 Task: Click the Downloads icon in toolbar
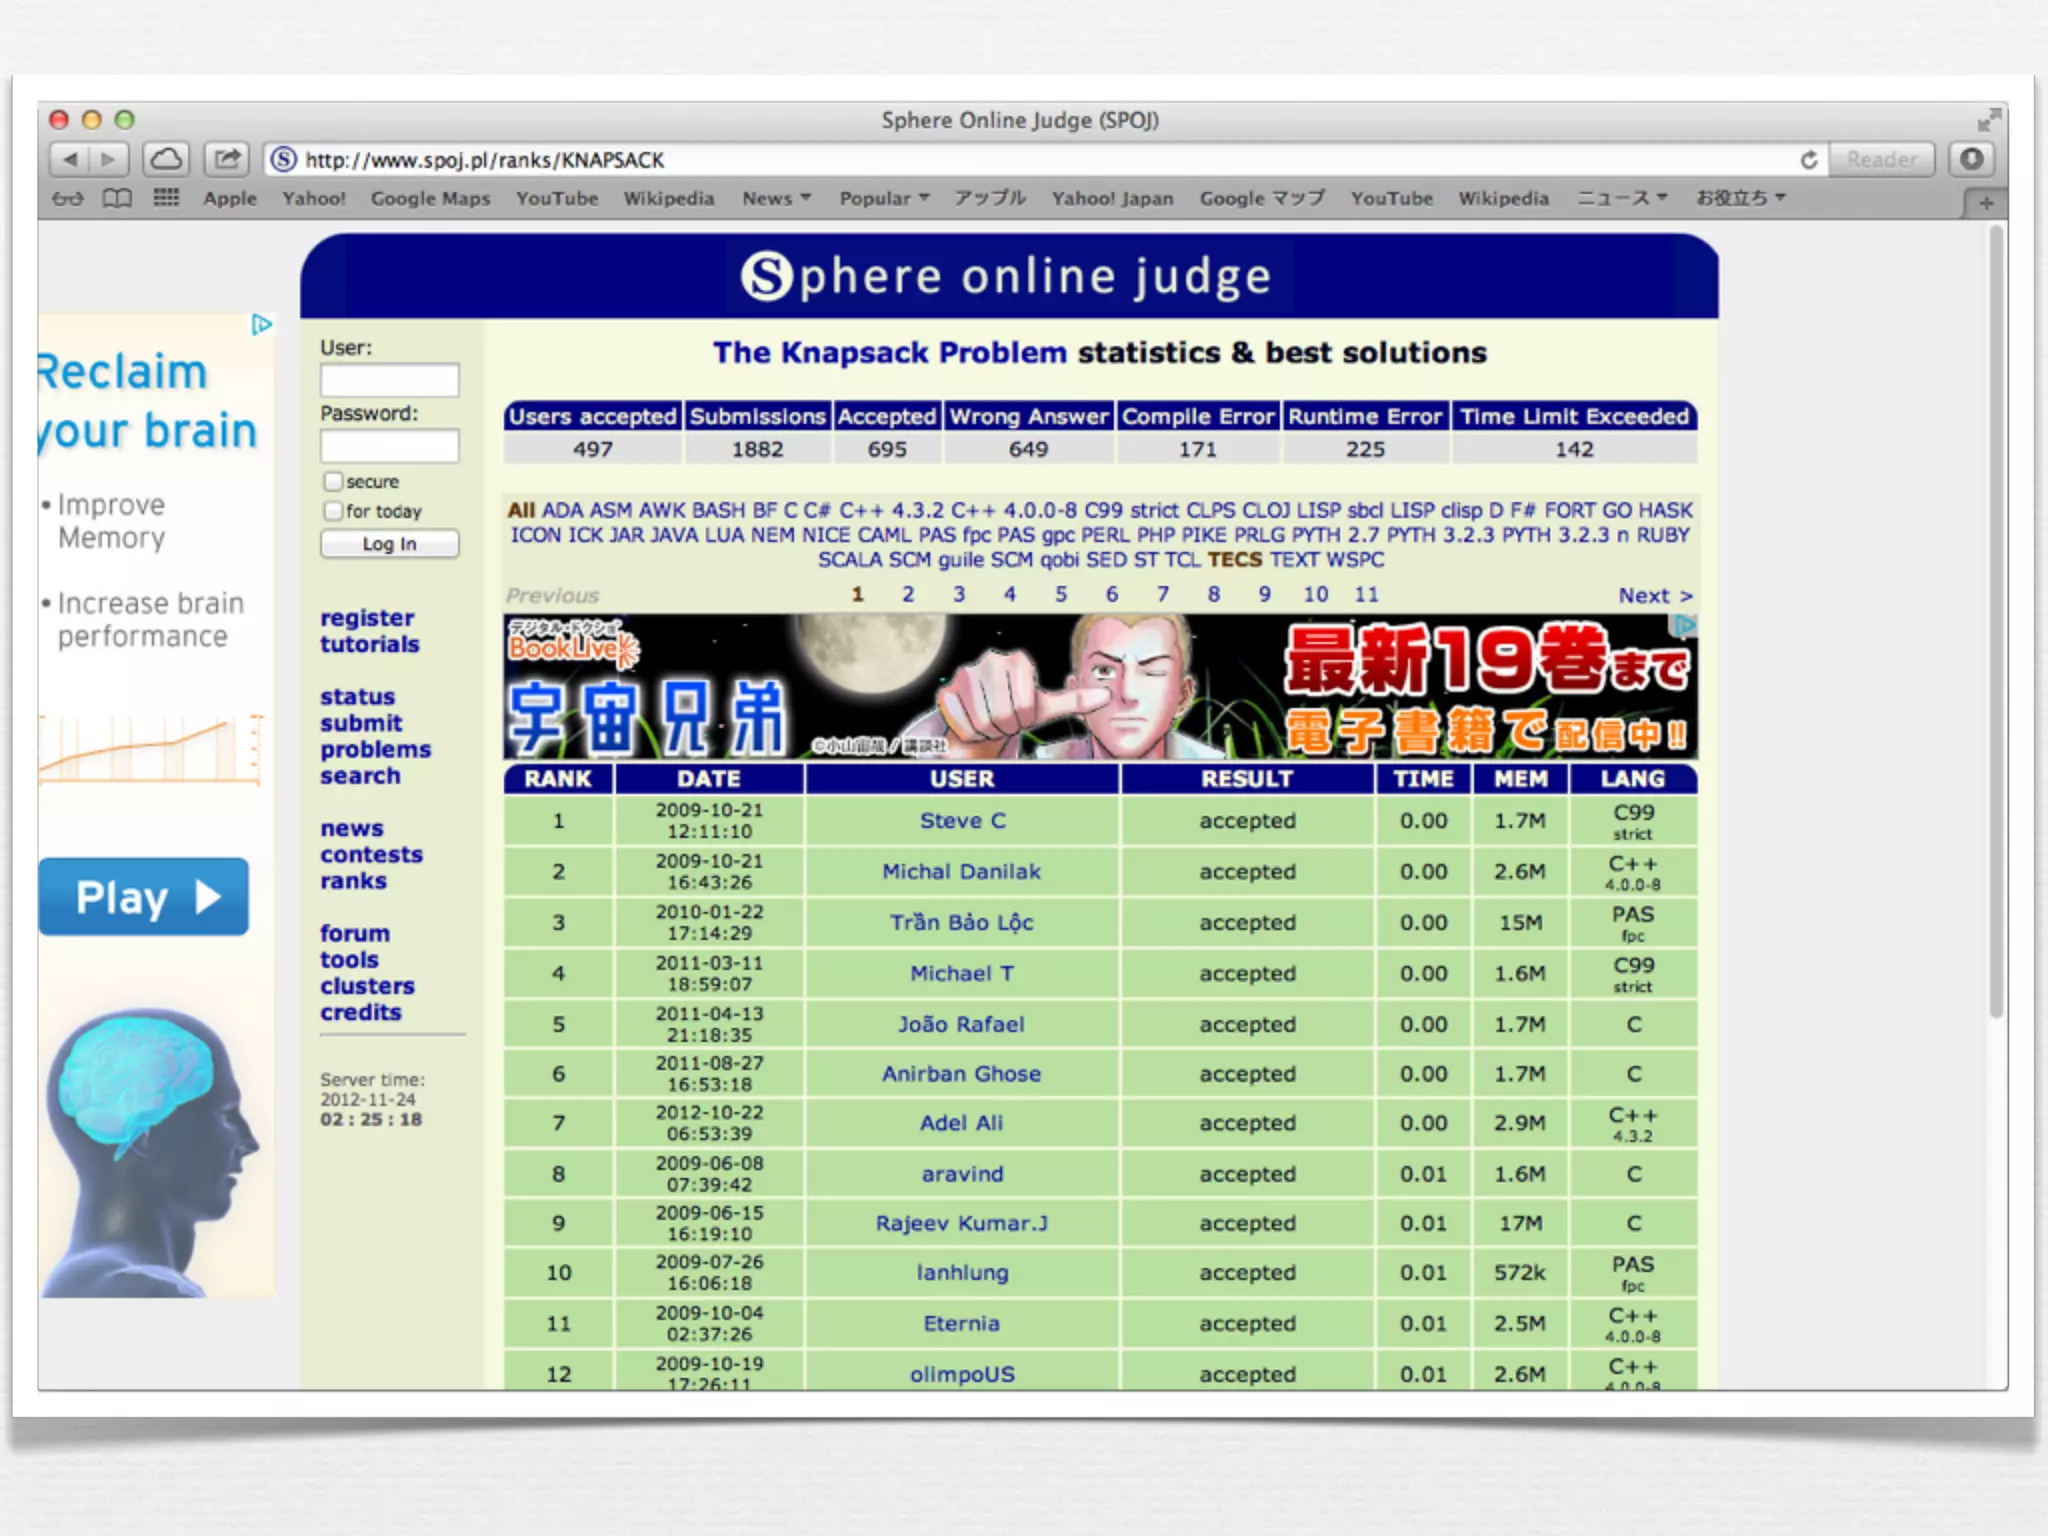(x=1971, y=160)
